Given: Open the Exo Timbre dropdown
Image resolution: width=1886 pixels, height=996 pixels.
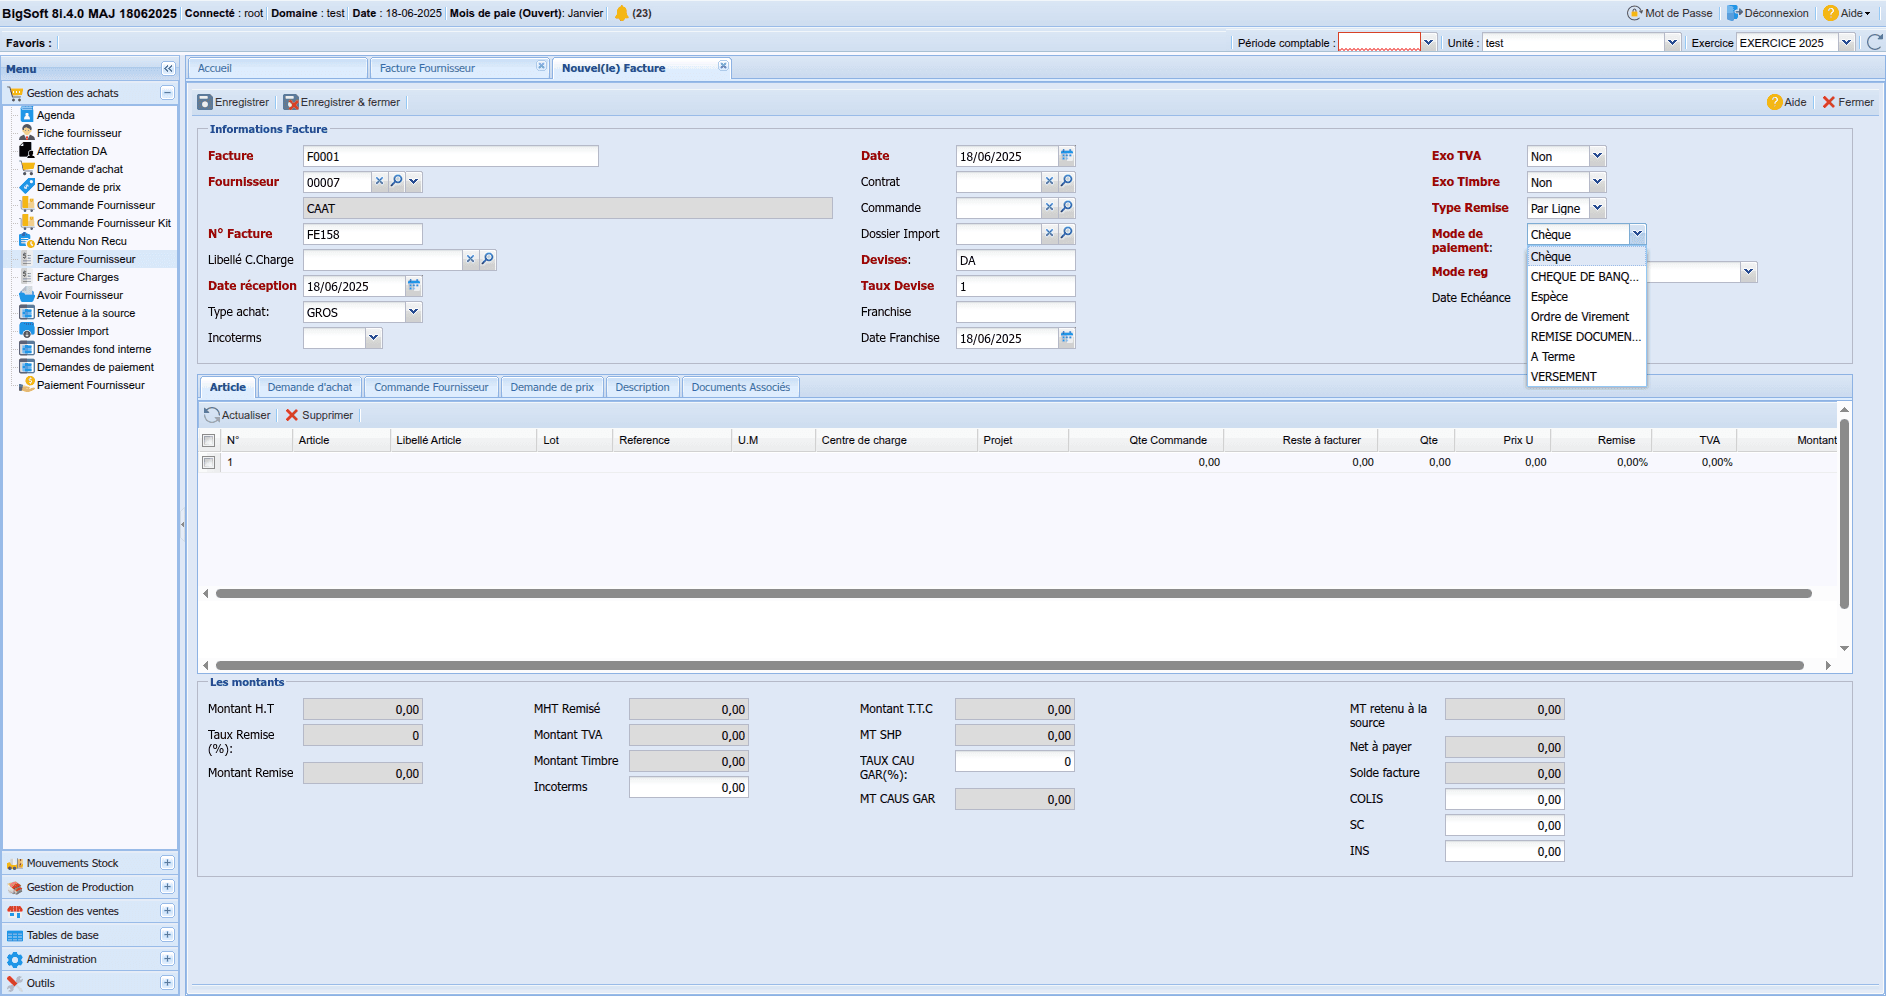Looking at the screenshot, I should pyautogui.click(x=1597, y=182).
